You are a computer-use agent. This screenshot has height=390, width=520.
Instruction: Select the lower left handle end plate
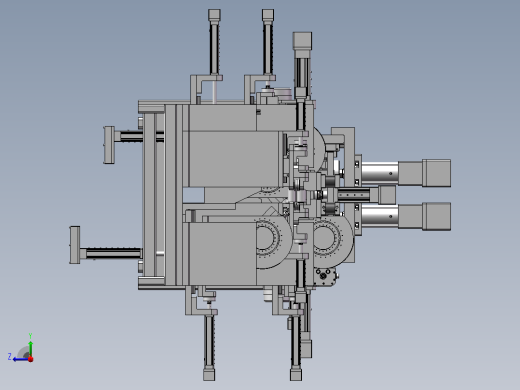click(x=75, y=245)
